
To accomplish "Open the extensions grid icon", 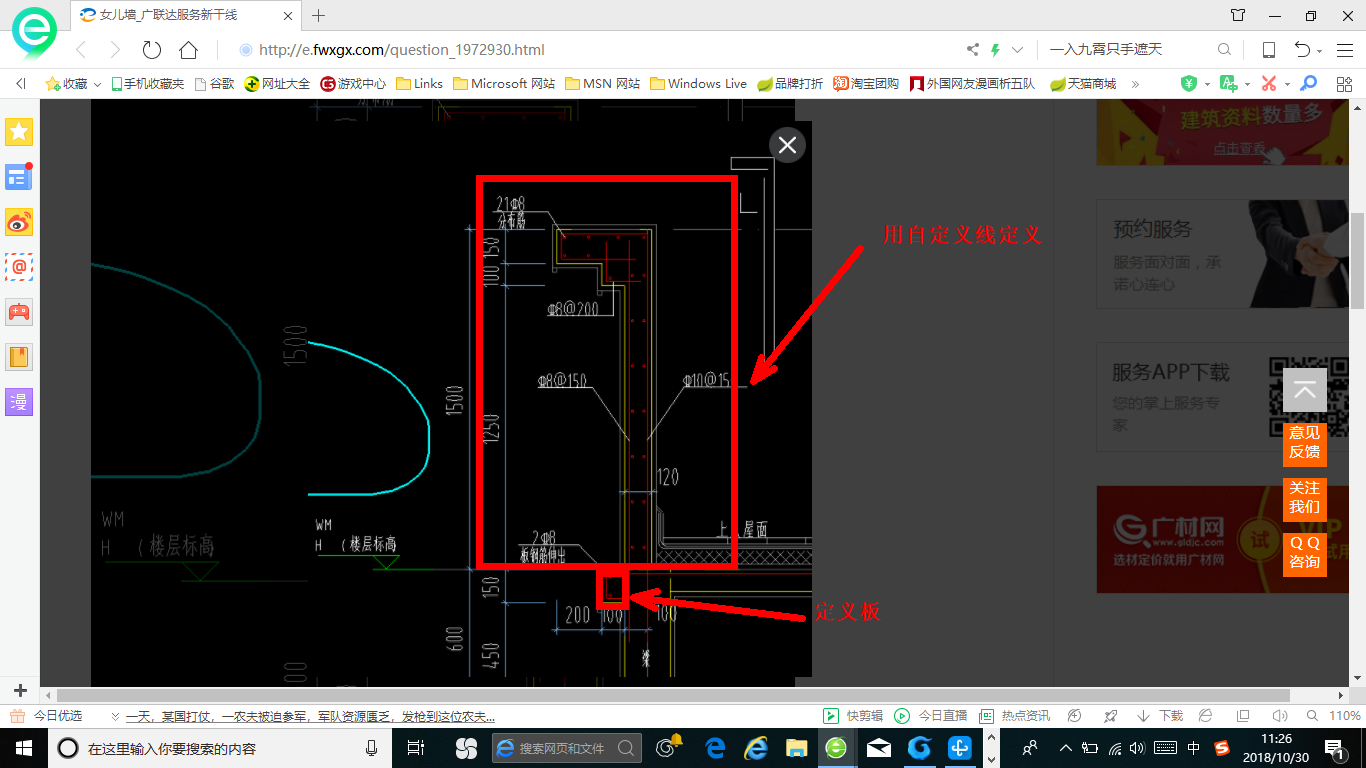I will tap(1345, 84).
